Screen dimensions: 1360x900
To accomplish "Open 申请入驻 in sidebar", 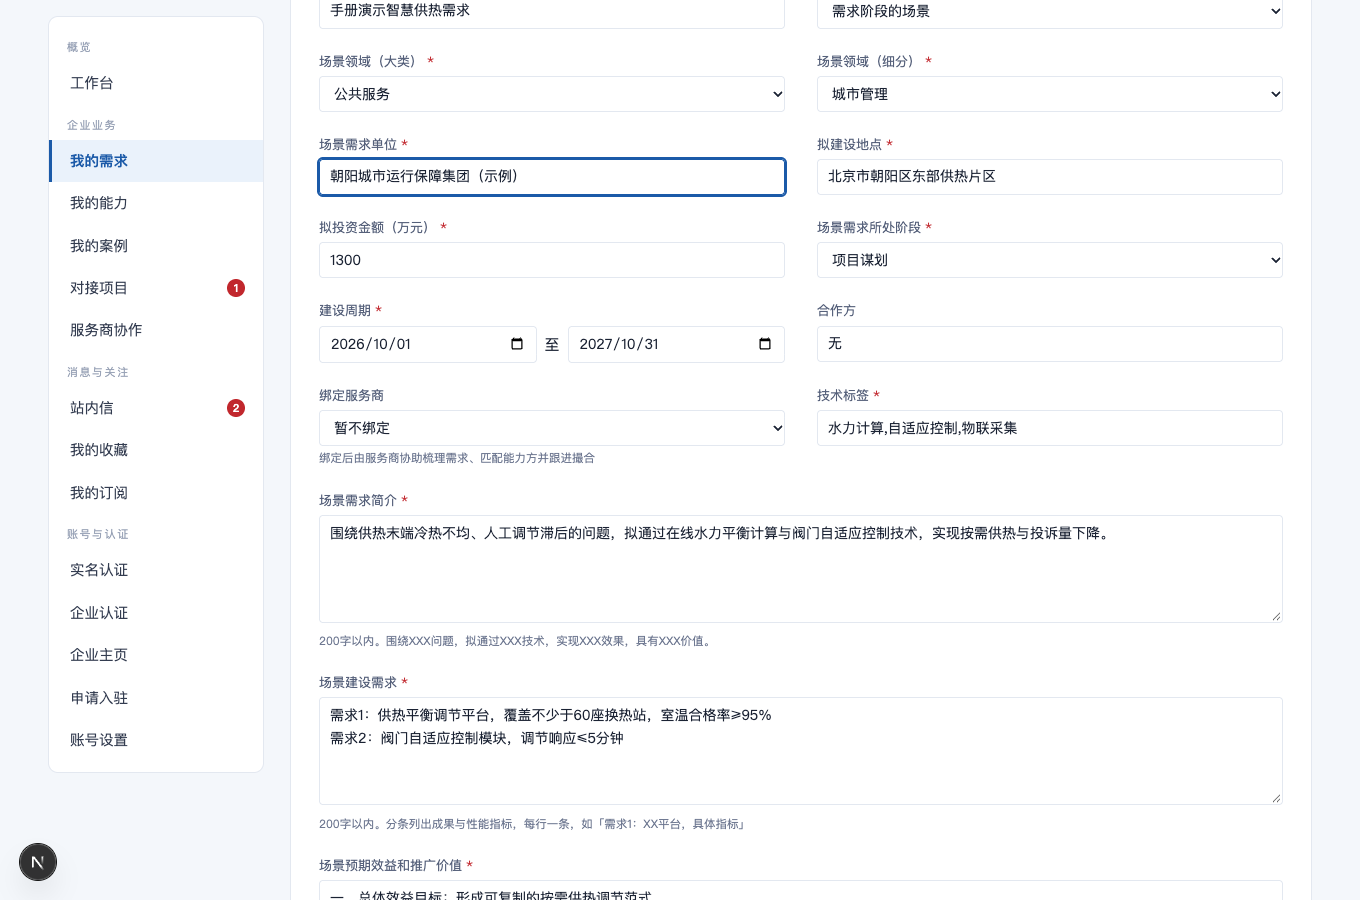I will click(156, 698).
